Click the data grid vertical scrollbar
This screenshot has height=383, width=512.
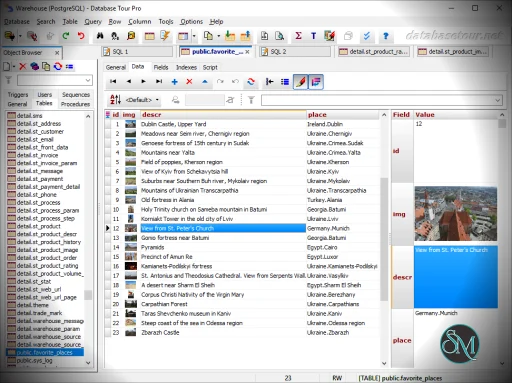384,238
